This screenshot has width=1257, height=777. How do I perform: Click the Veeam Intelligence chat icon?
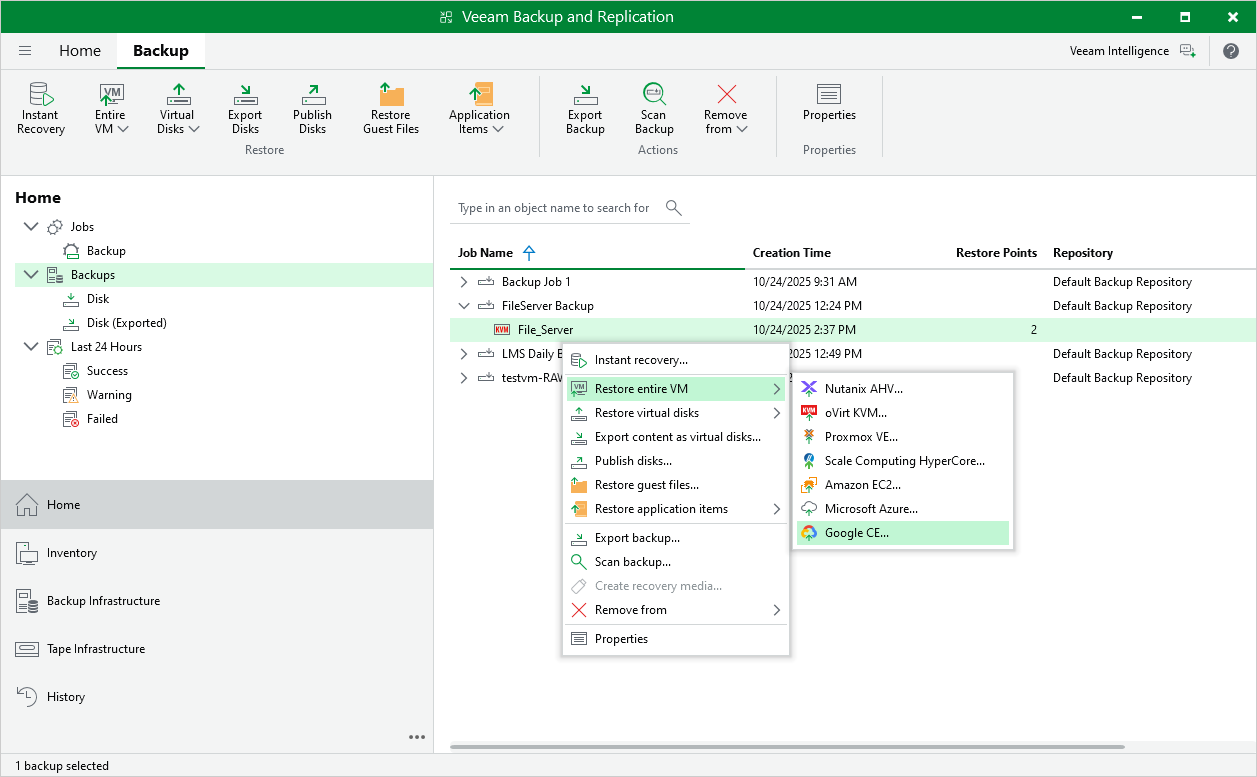tap(1188, 51)
